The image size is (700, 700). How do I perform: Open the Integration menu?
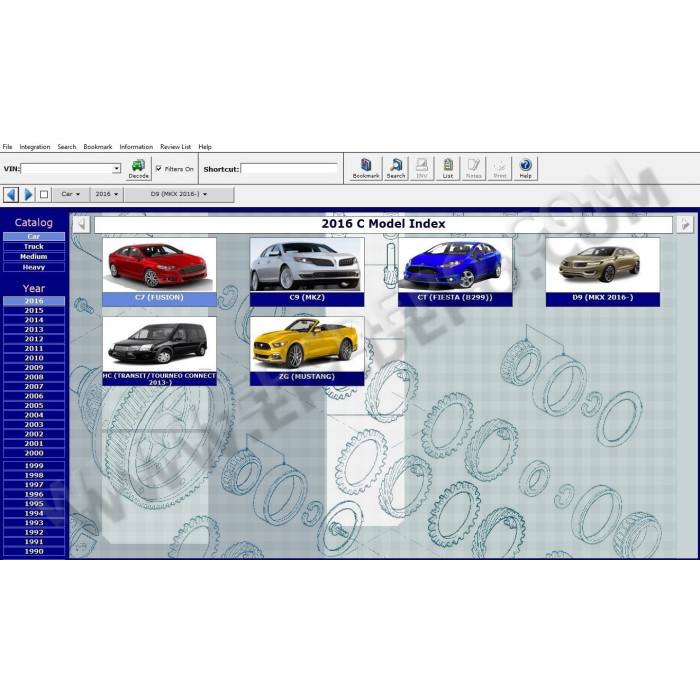tap(35, 147)
